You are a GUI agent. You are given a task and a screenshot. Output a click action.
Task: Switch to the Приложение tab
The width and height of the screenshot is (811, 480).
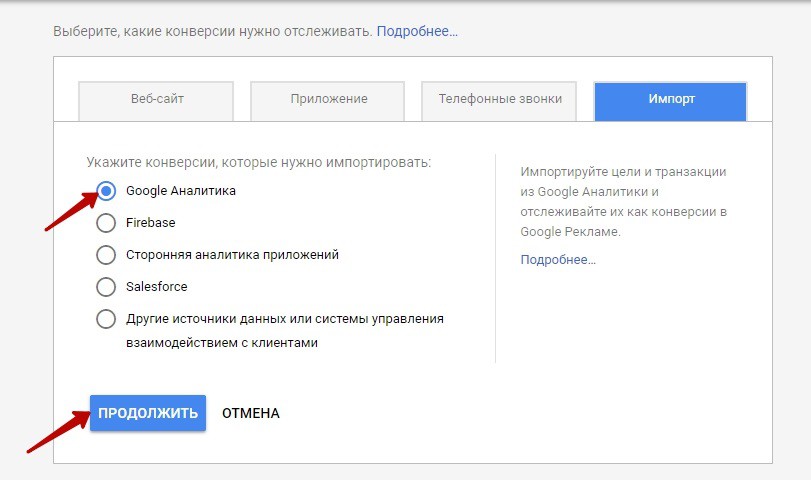point(328,100)
